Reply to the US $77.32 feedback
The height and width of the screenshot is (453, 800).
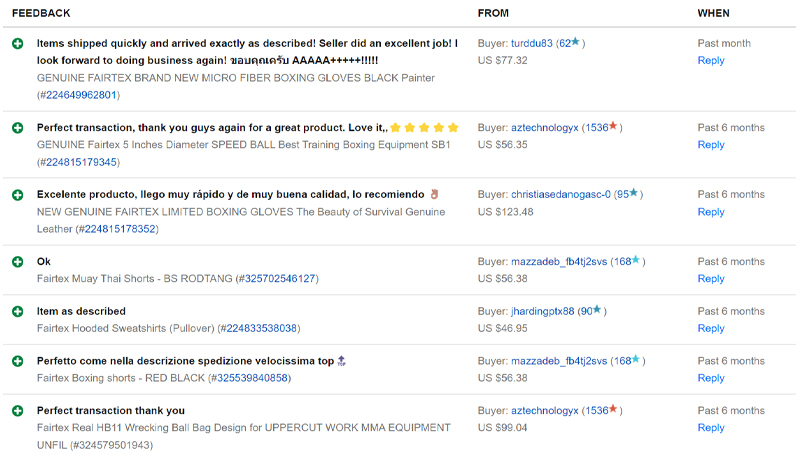pos(711,61)
